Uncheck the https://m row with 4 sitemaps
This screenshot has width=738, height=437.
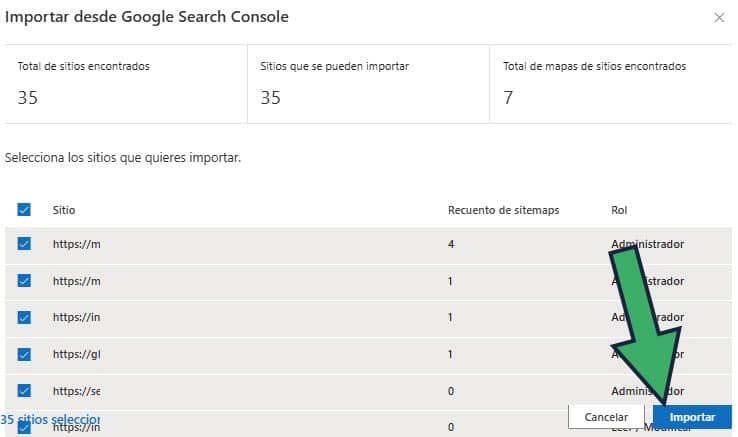pos(24,243)
